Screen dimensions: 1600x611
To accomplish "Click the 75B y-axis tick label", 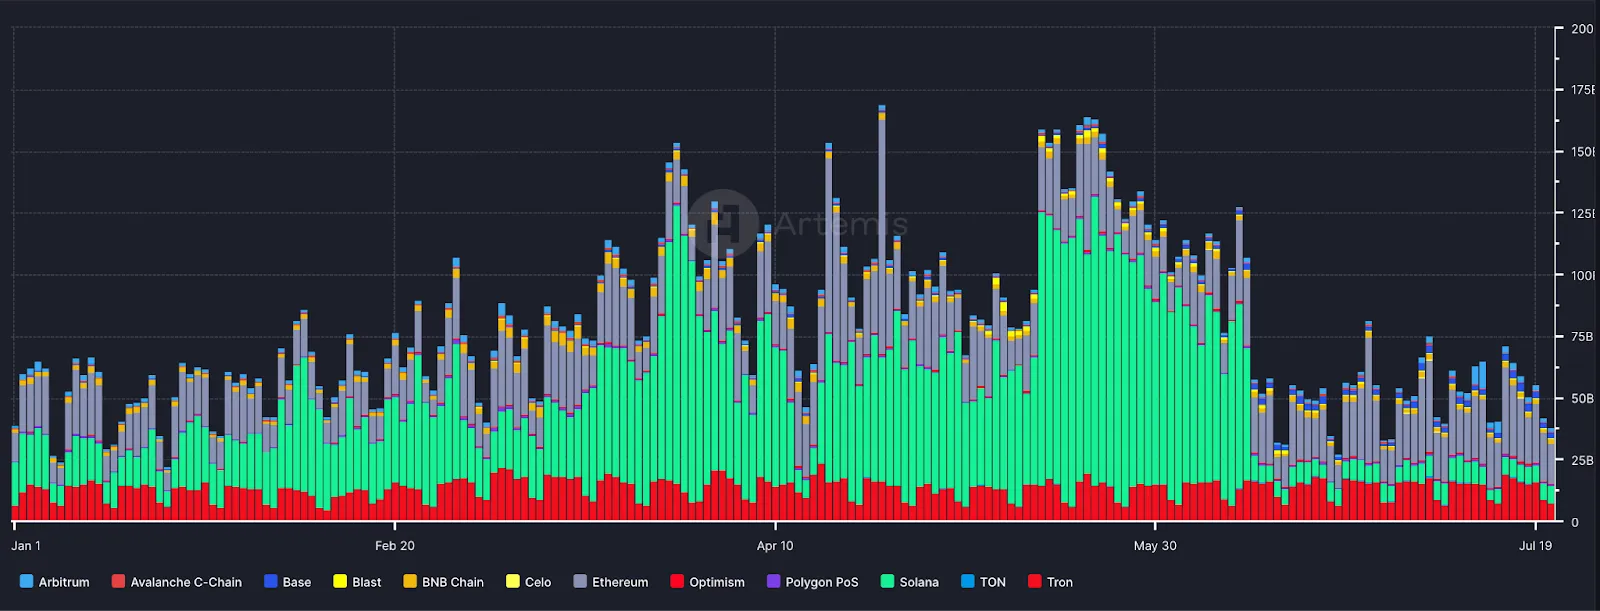I will pyautogui.click(x=1581, y=337).
